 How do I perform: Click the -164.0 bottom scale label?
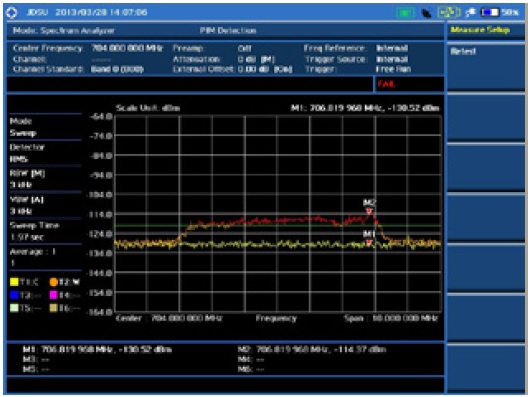[100, 312]
